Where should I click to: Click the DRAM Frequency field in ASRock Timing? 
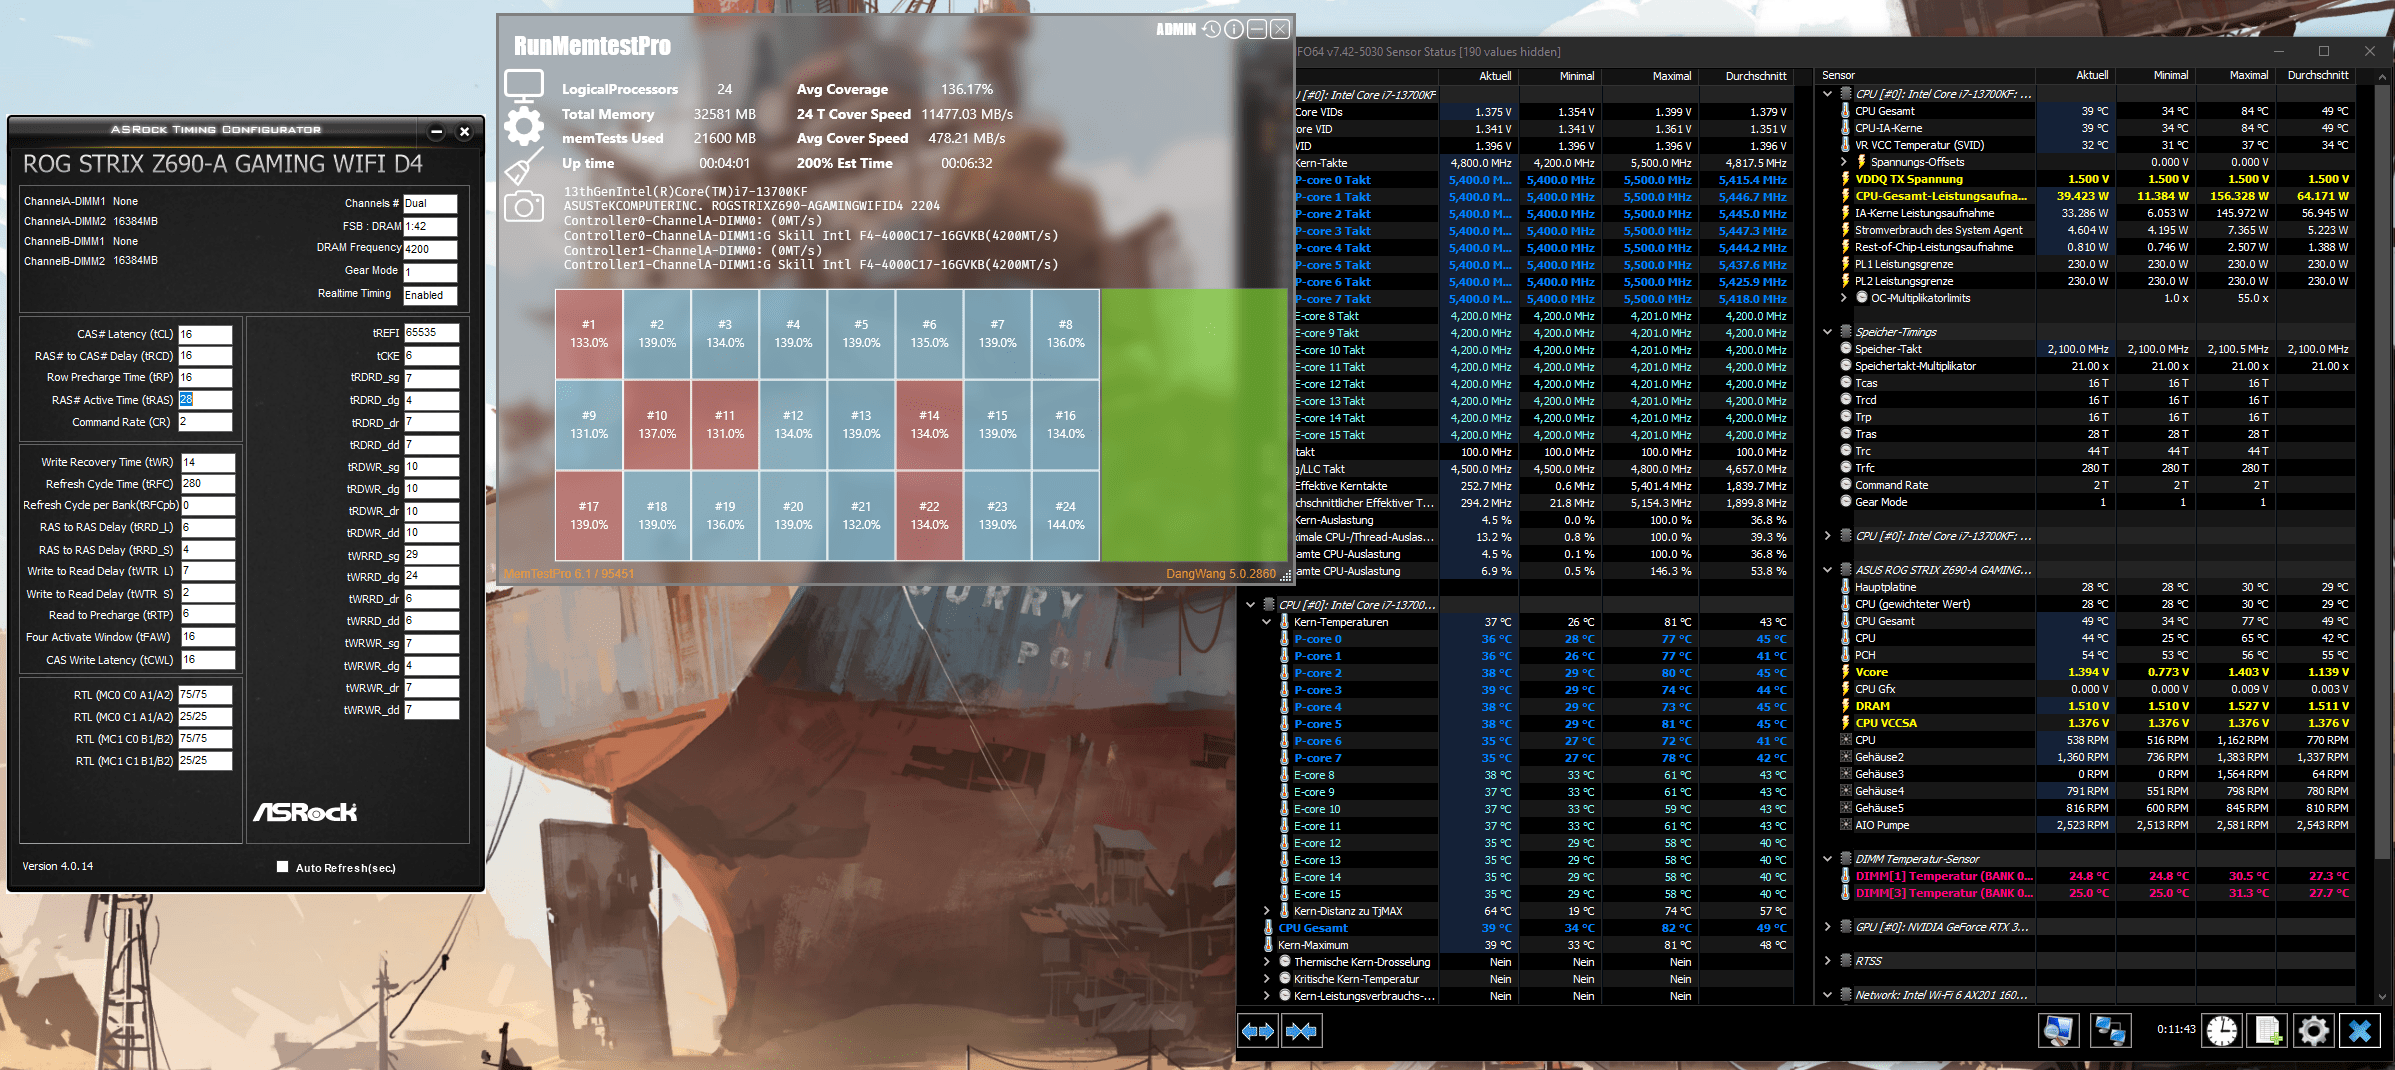[430, 249]
